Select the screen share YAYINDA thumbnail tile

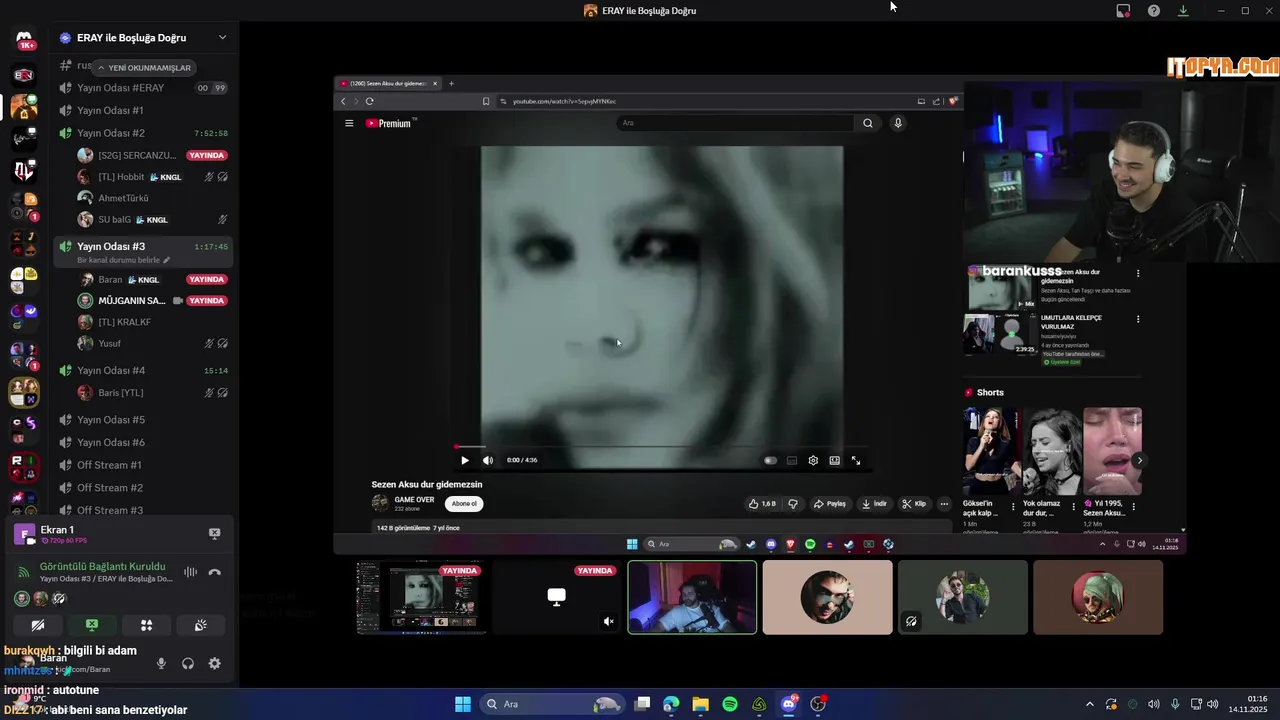tap(422, 597)
